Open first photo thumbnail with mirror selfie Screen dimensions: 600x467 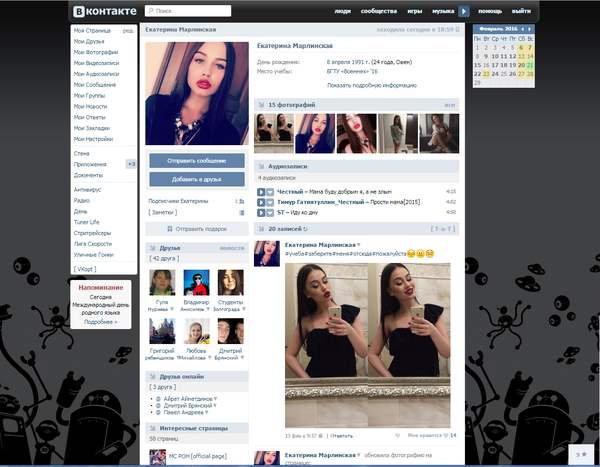tap(274, 133)
